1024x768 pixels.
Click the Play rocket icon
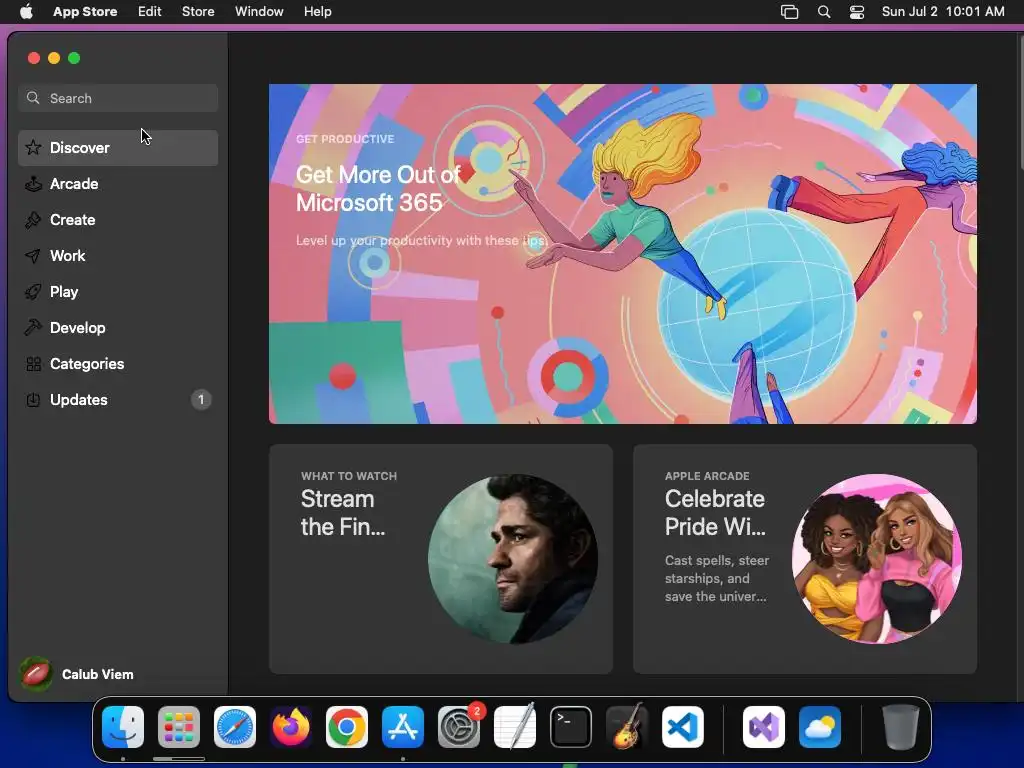point(33,291)
